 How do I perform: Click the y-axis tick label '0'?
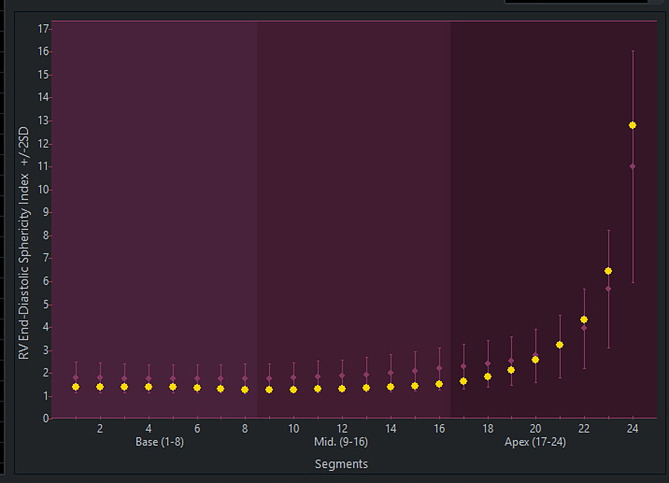[46, 419]
